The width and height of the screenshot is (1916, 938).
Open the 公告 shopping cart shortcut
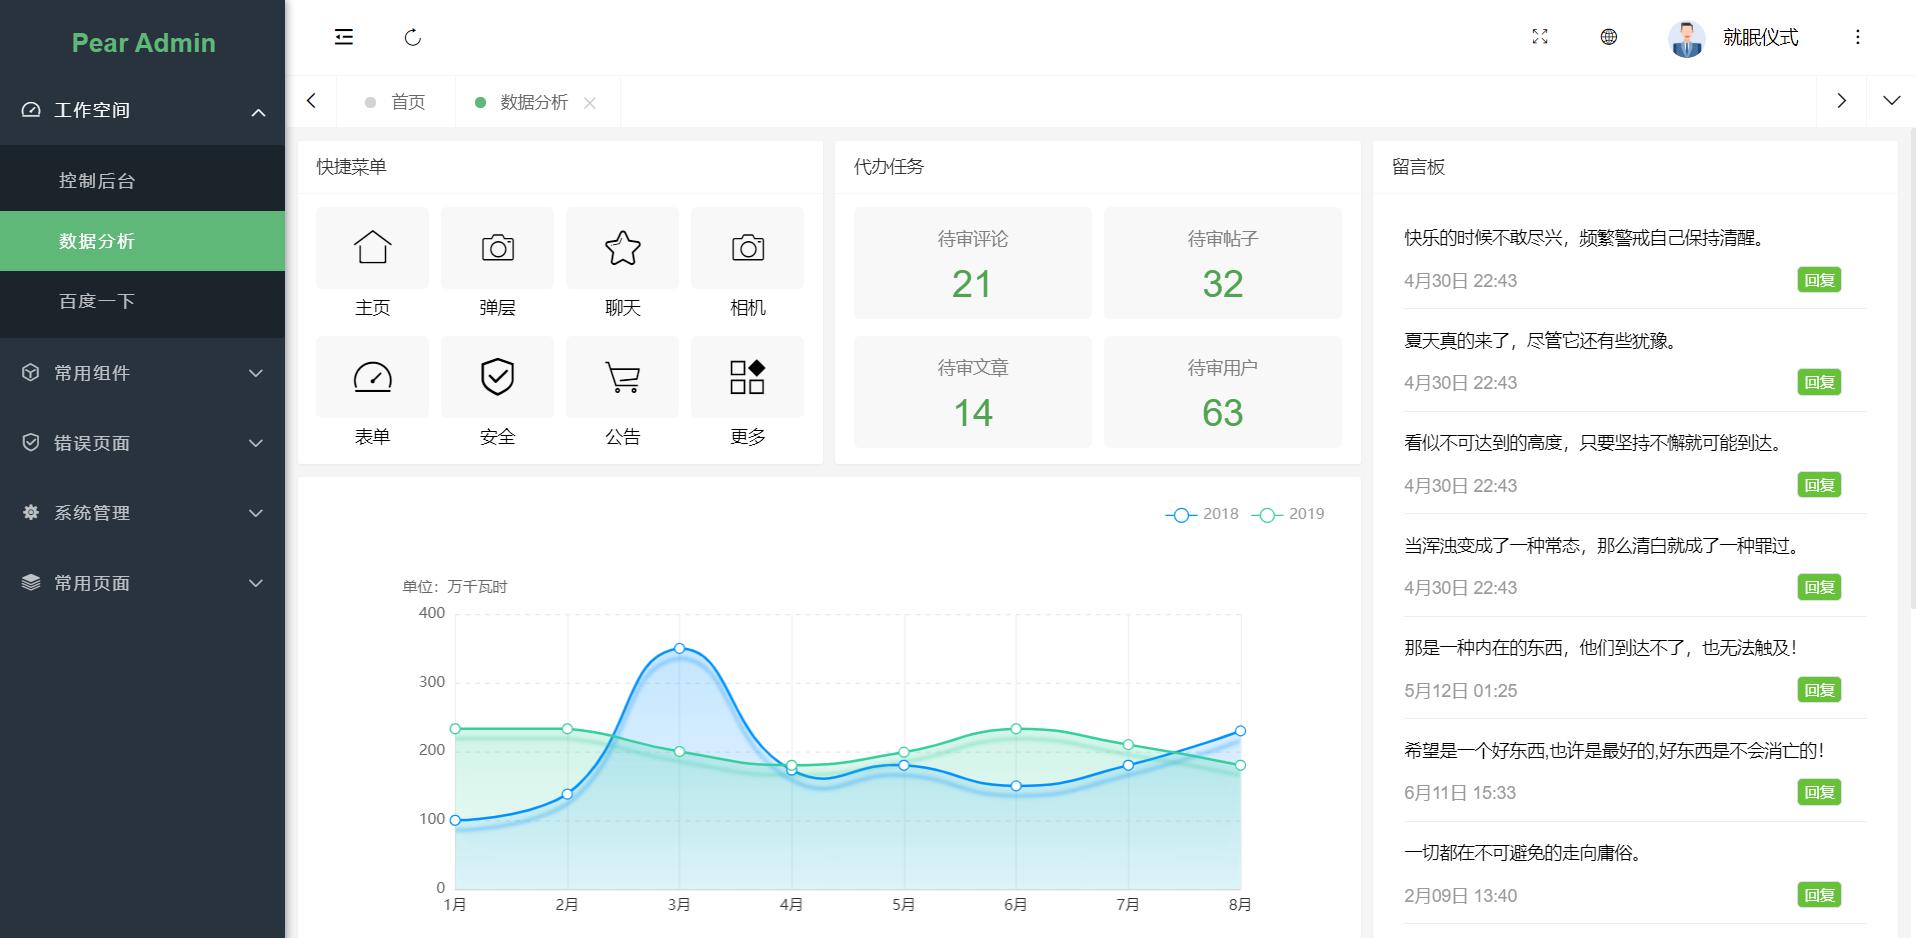tap(622, 377)
